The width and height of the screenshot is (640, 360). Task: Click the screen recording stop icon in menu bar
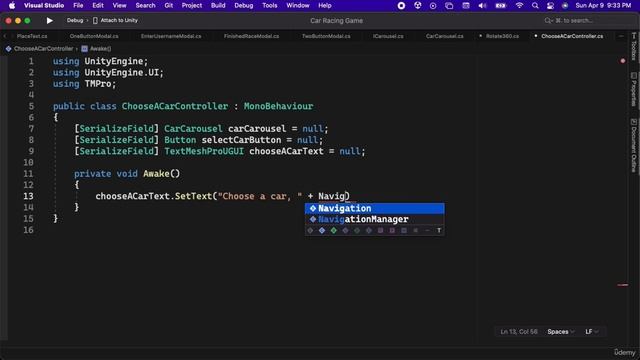(401, 6)
